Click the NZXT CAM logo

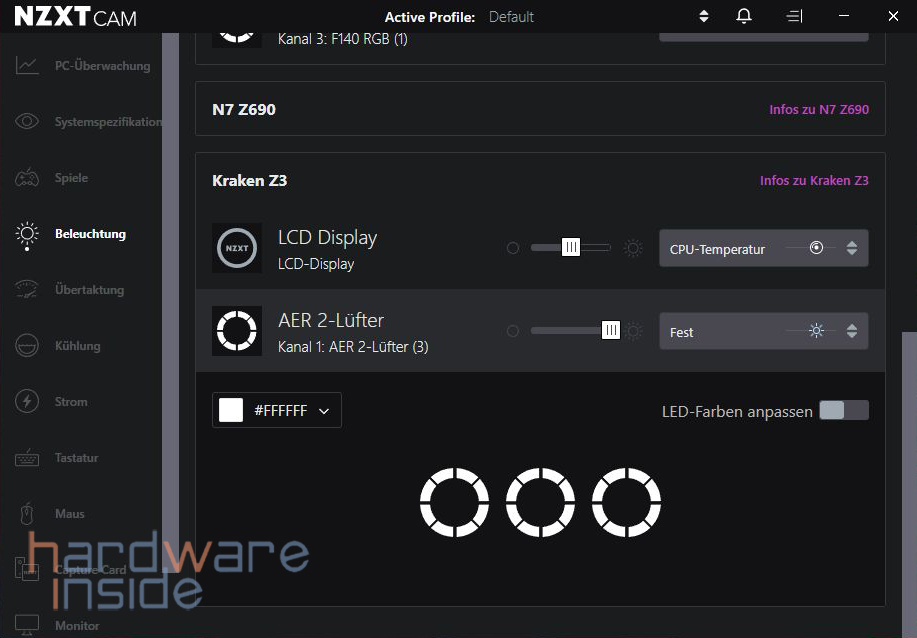(x=75, y=17)
